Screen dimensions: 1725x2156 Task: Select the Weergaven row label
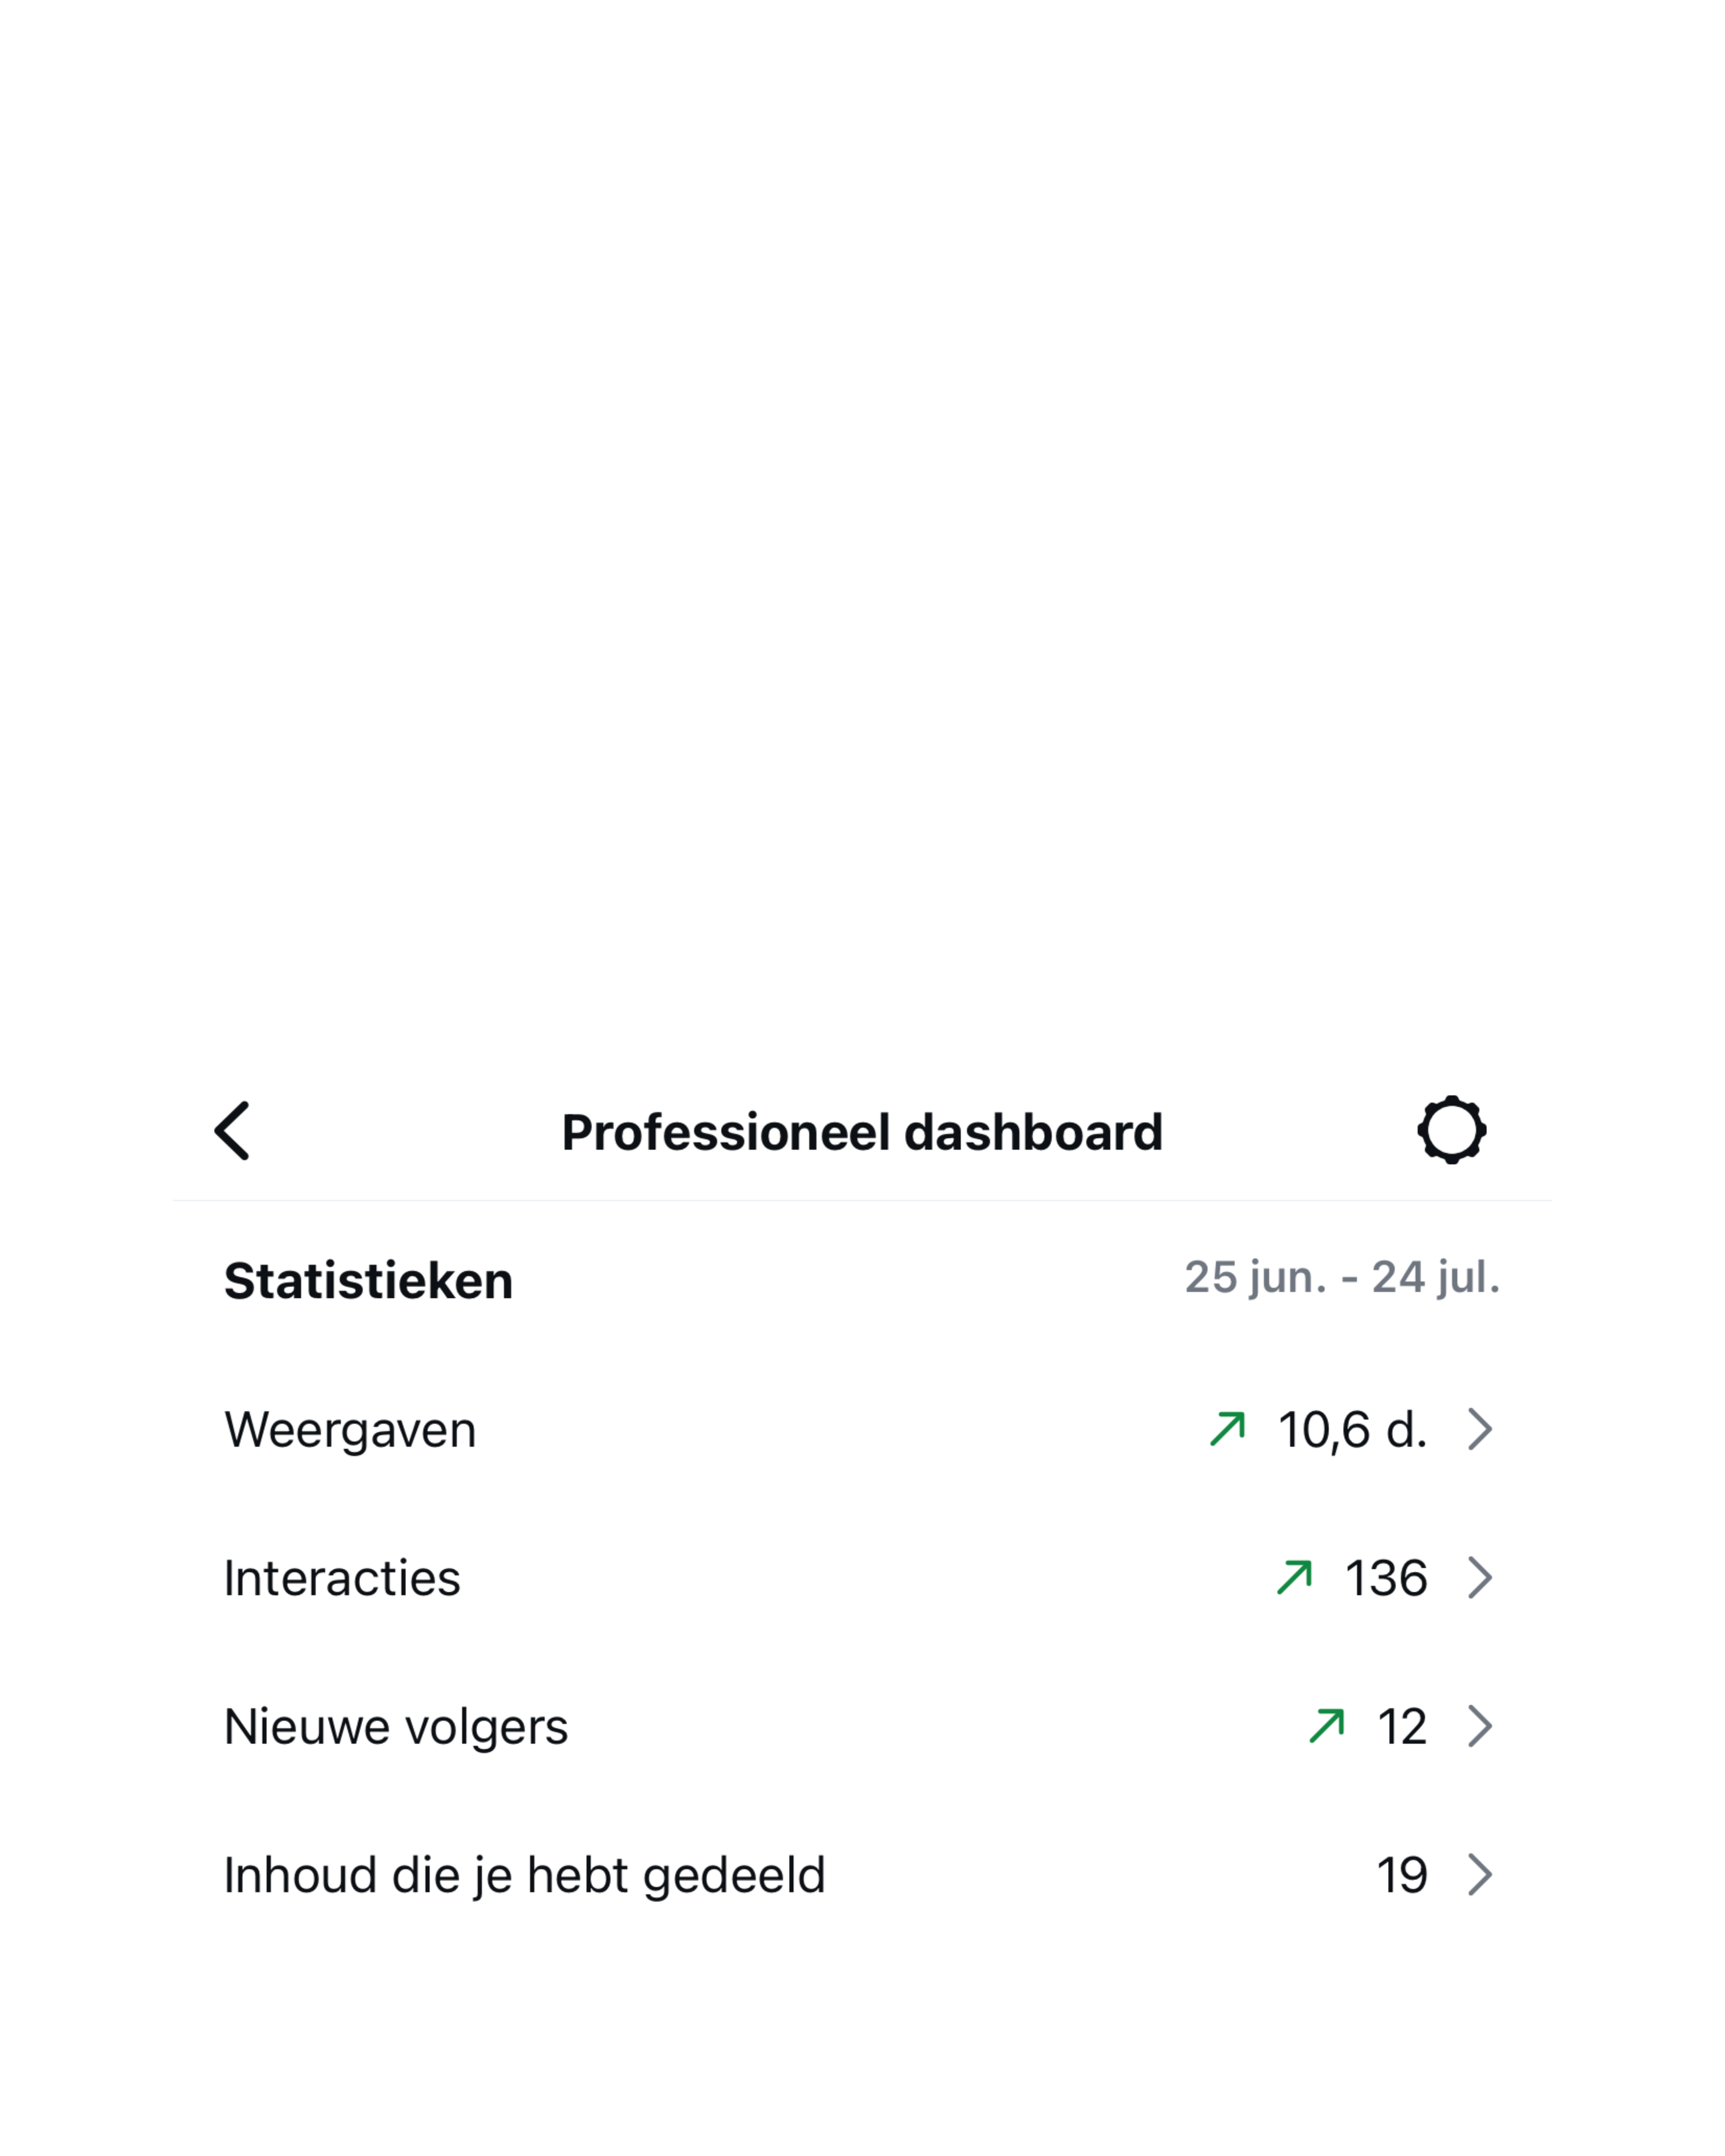(350, 1429)
